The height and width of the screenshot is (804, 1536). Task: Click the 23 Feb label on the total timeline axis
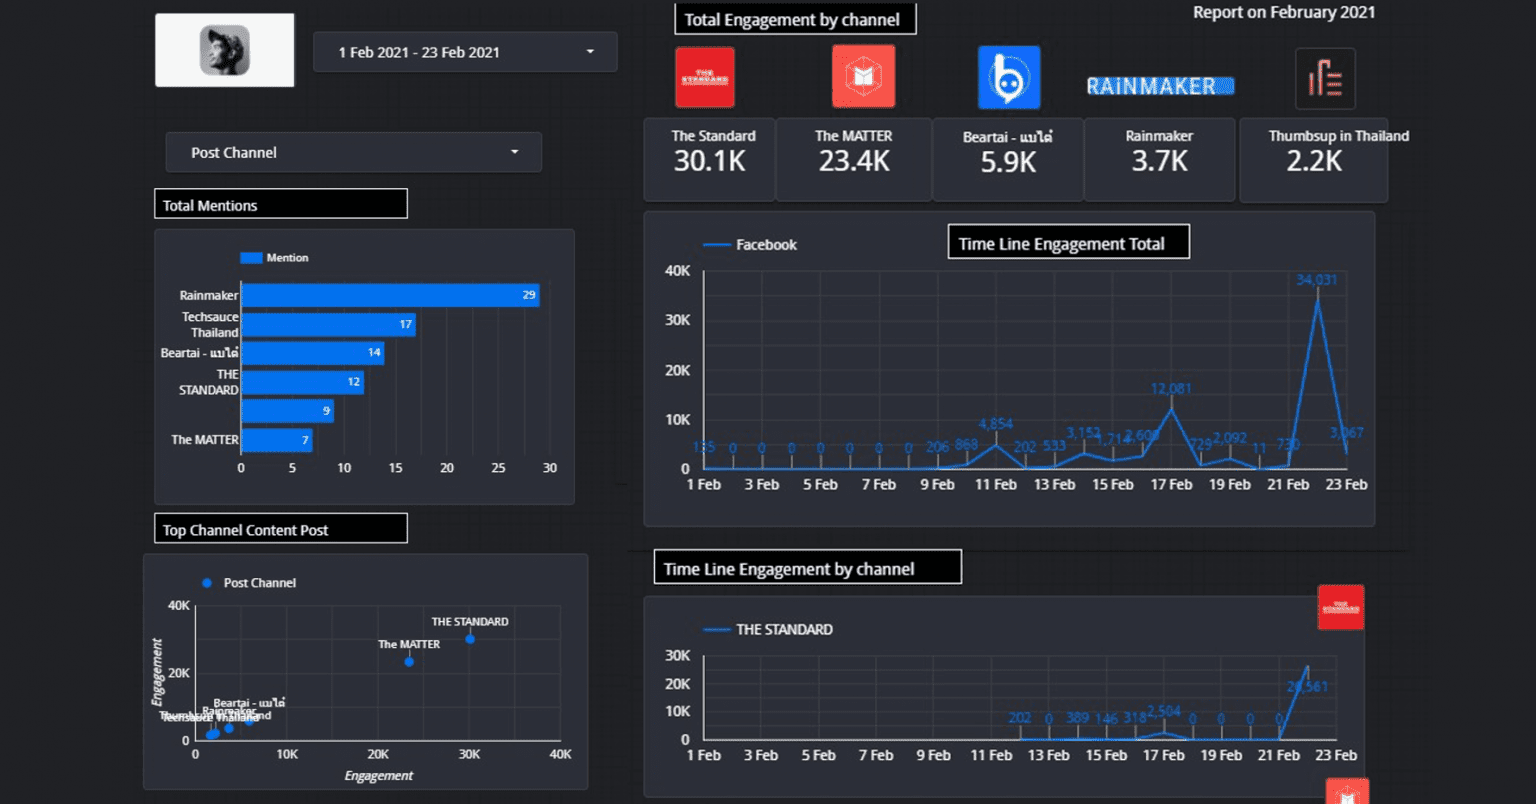click(x=1347, y=484)
